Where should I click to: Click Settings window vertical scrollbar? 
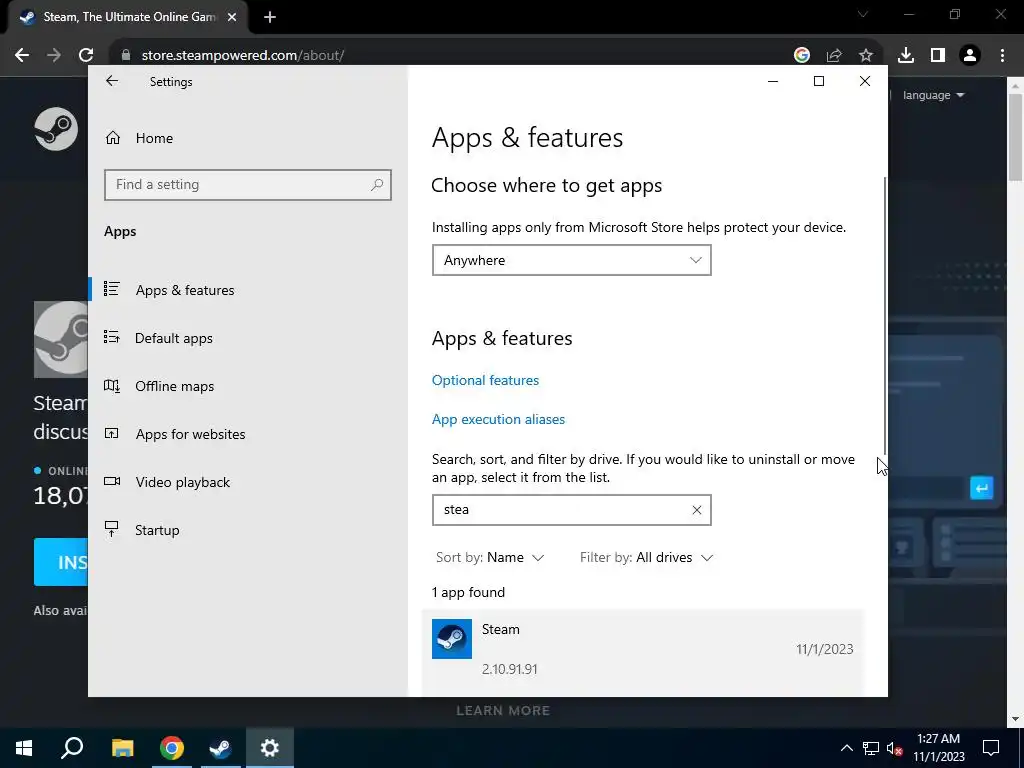(x=885, y=315)
